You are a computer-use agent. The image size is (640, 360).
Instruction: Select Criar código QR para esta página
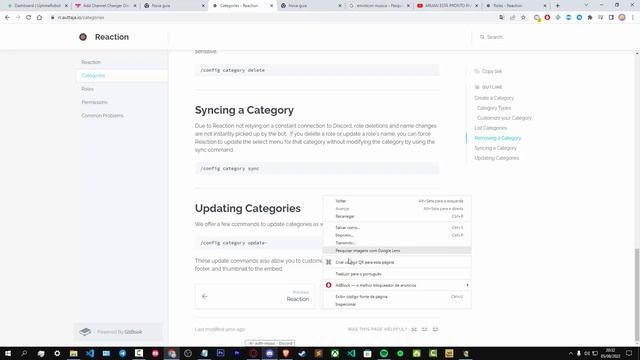[x=397, y=262]
